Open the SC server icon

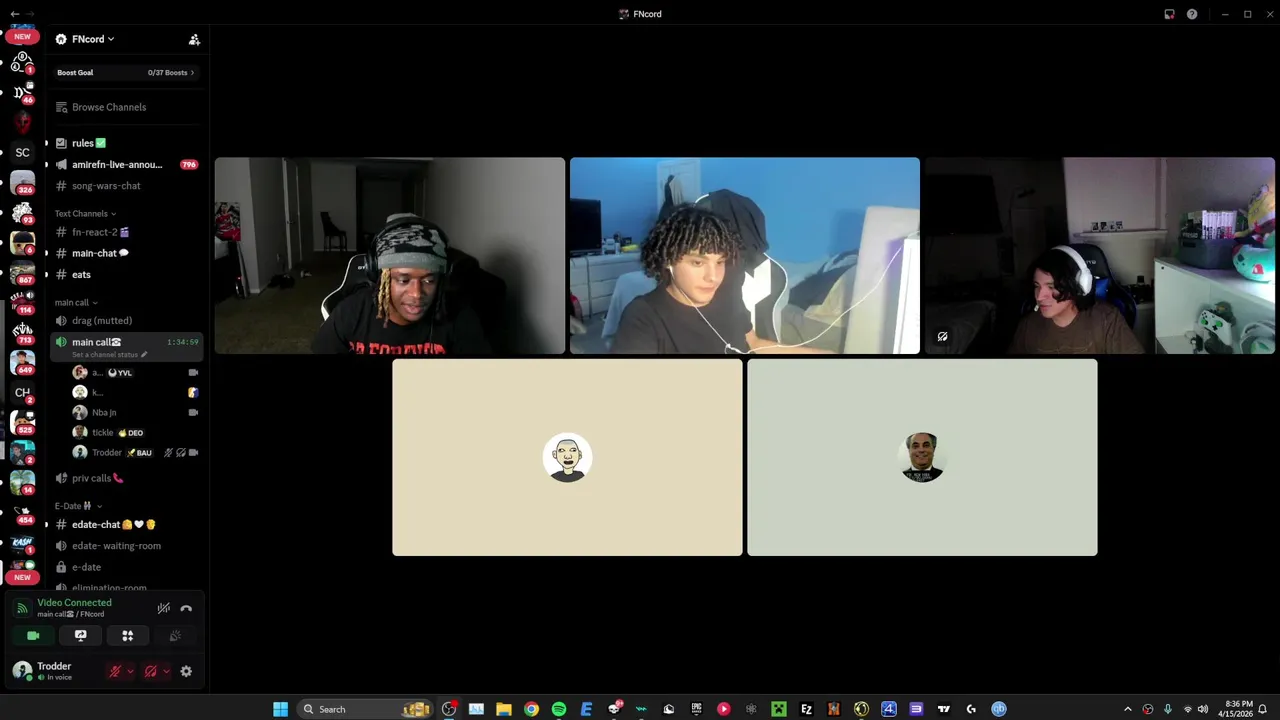tap(22, 153)
